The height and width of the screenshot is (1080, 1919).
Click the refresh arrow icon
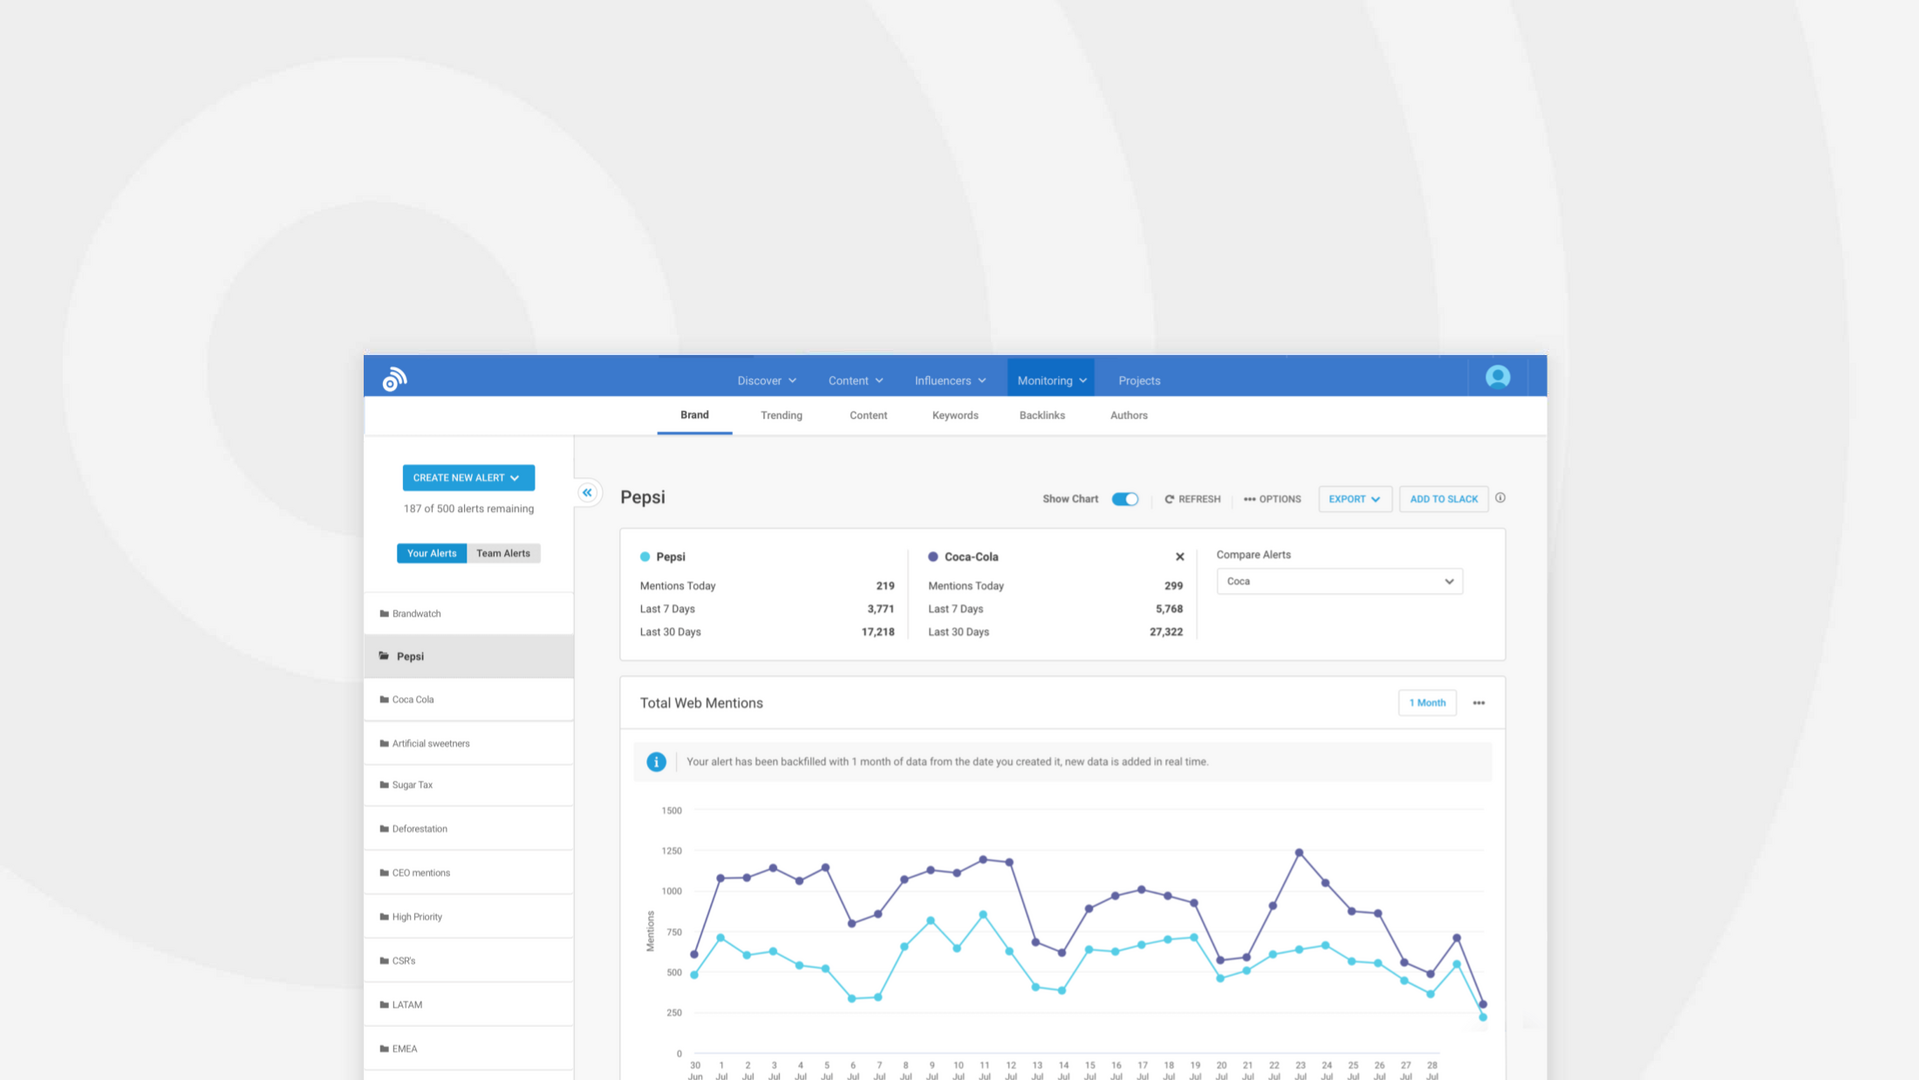[1169, 499]
